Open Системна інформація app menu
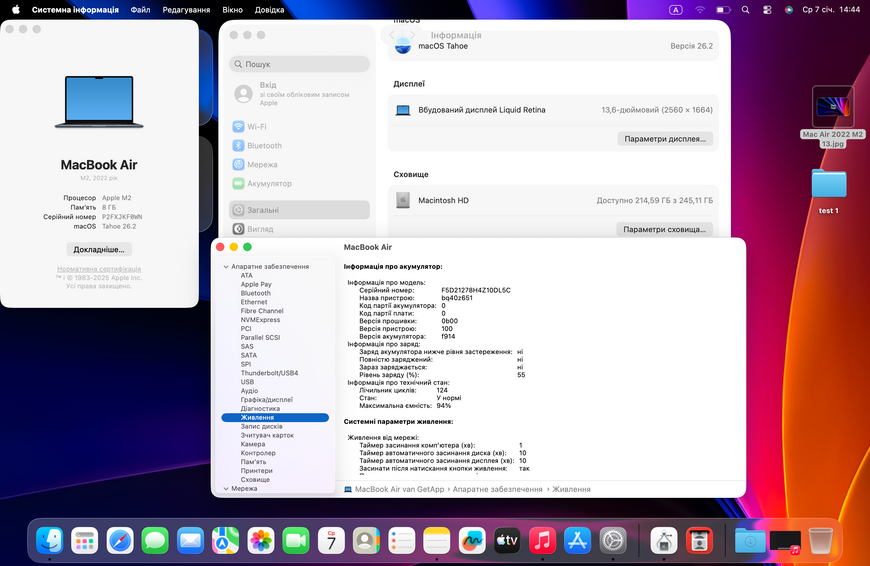The height and width of the screenshot is (566, 870). [75, 9]
